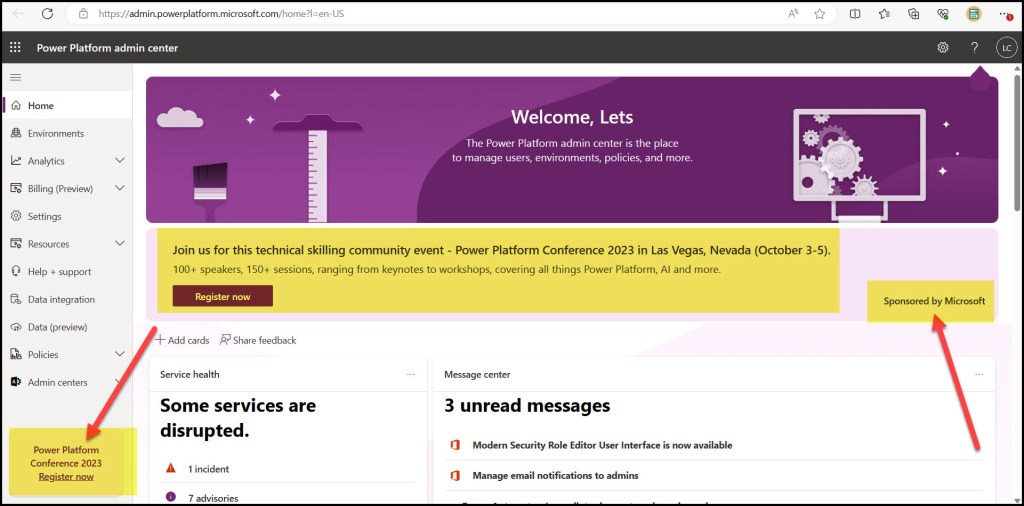This screenshot has width=1024, height=506.
Task: Open Service health card options menu
Action: pyautogui.click(x=410, y=375)
